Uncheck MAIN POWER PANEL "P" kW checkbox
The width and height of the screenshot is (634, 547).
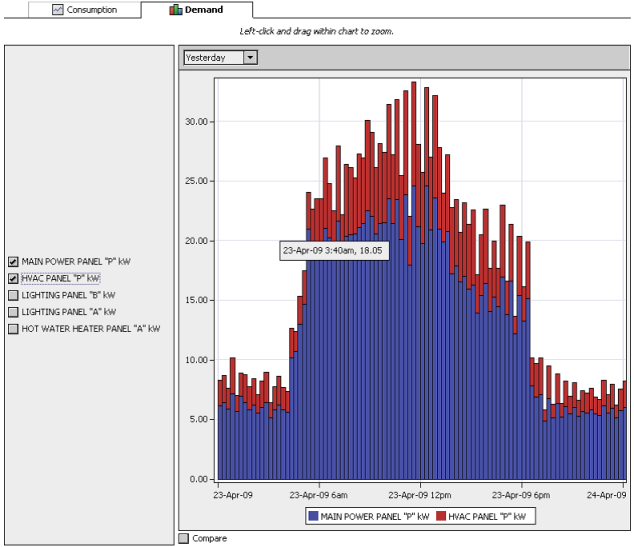point(13,262)
